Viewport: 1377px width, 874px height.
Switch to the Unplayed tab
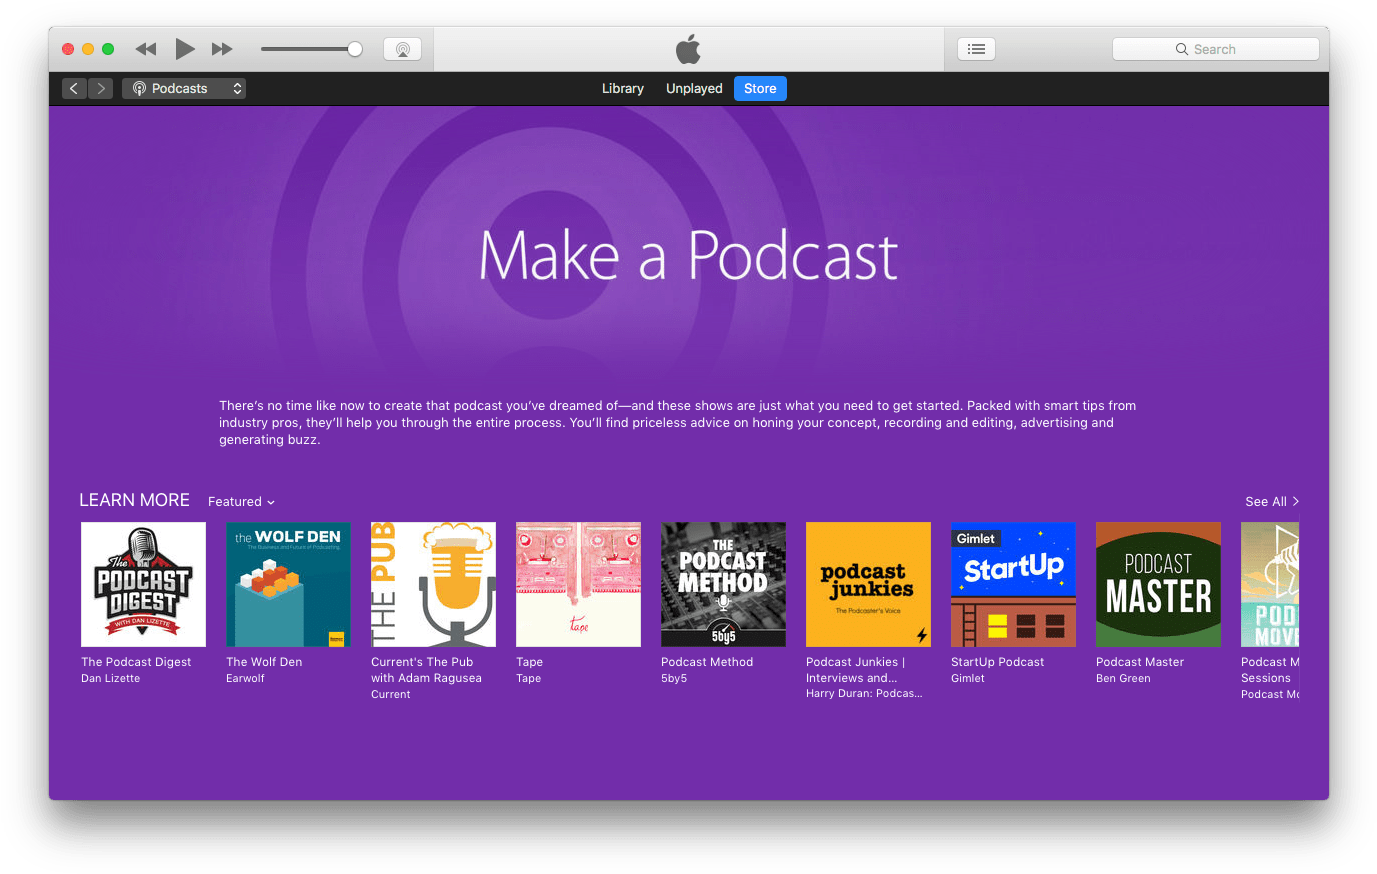[694, 88]
